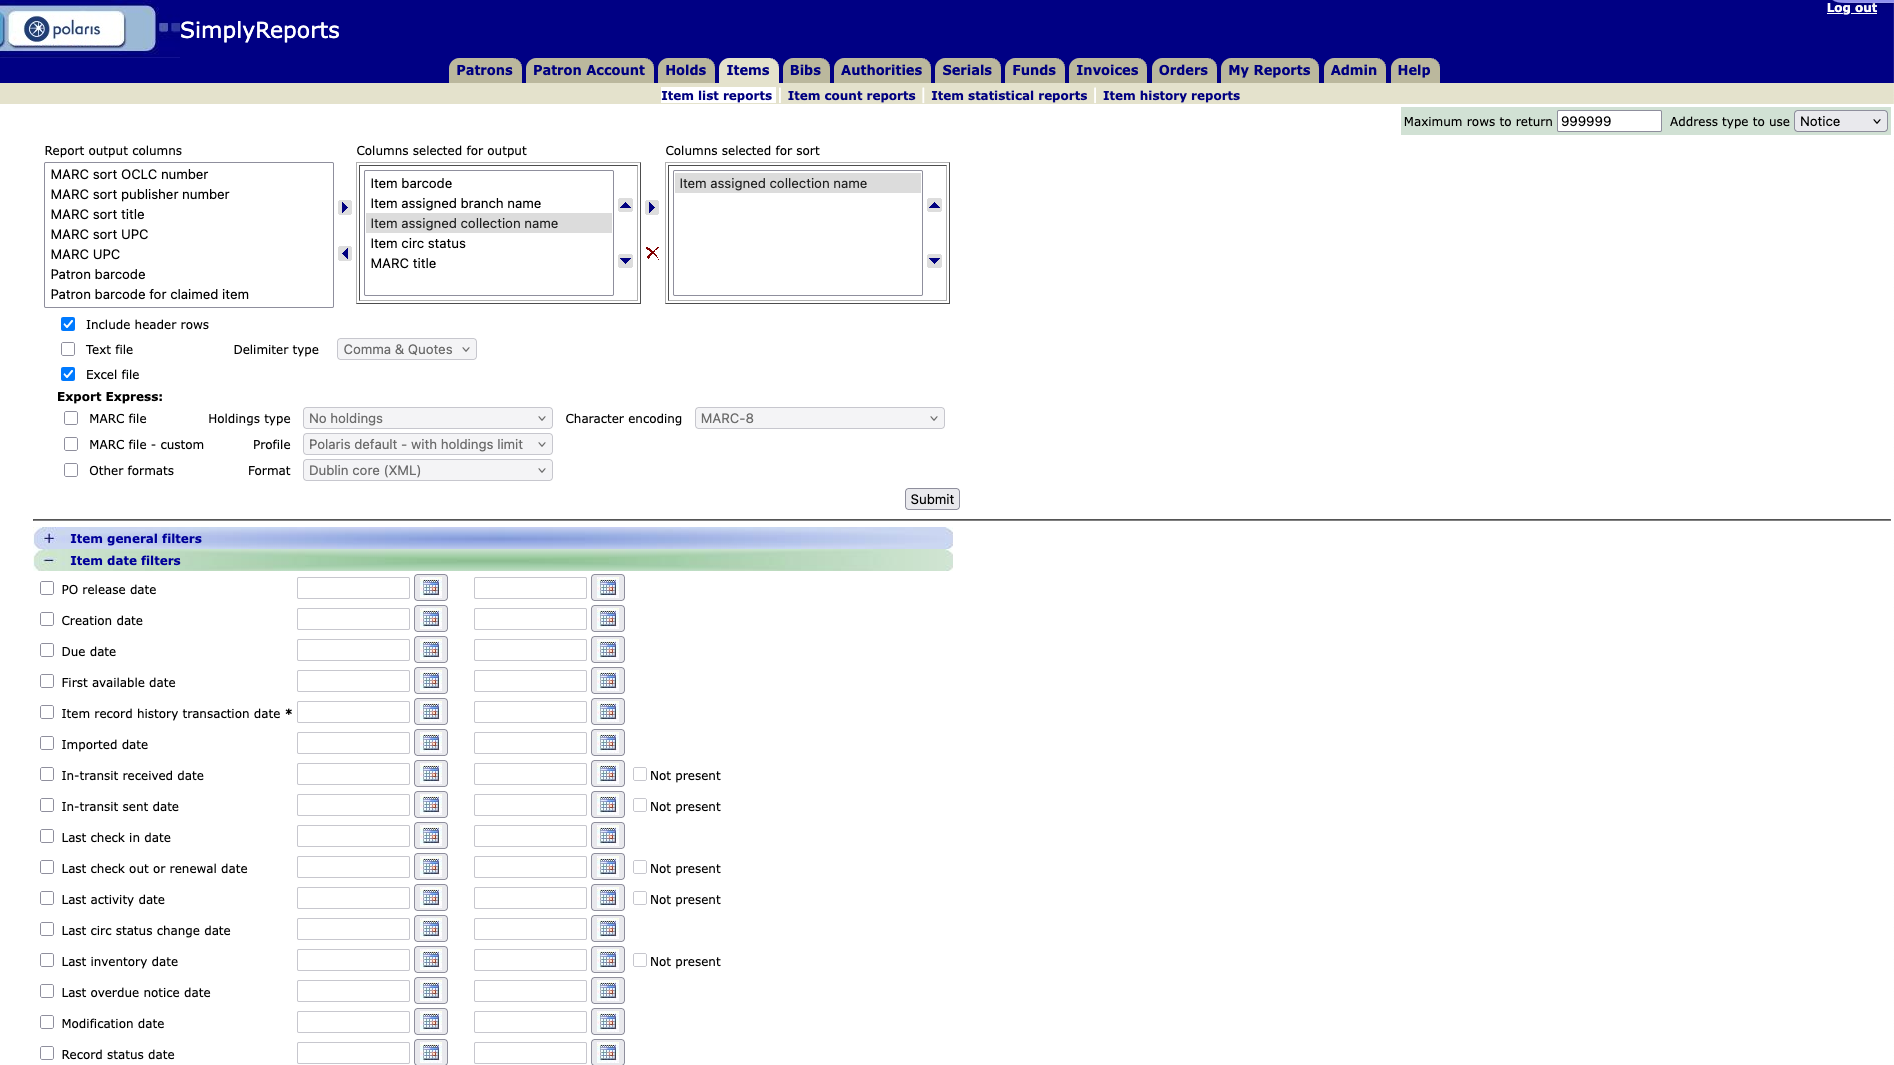Check the Last check in date filter
The width and height of the screenshot is (1894, 1065).
(47, 836)
